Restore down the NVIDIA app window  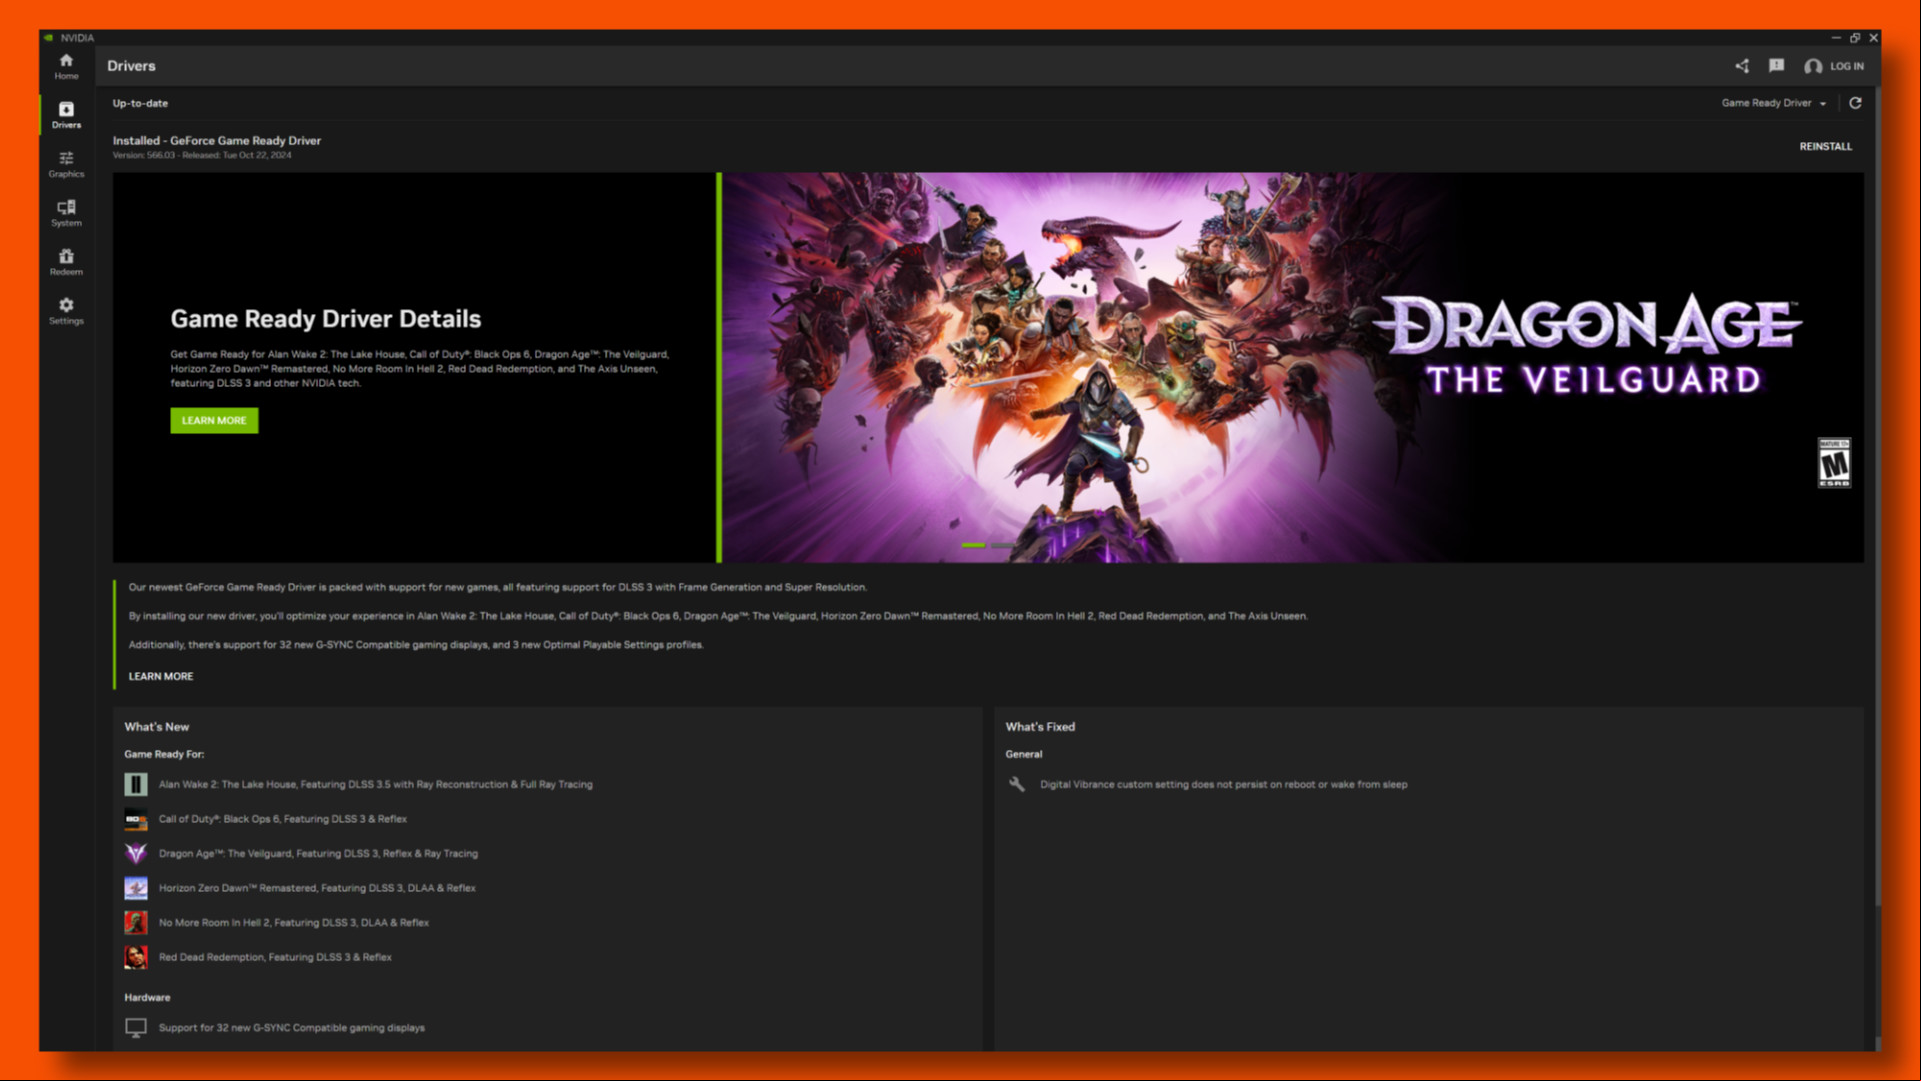(x=1855, y=38)
